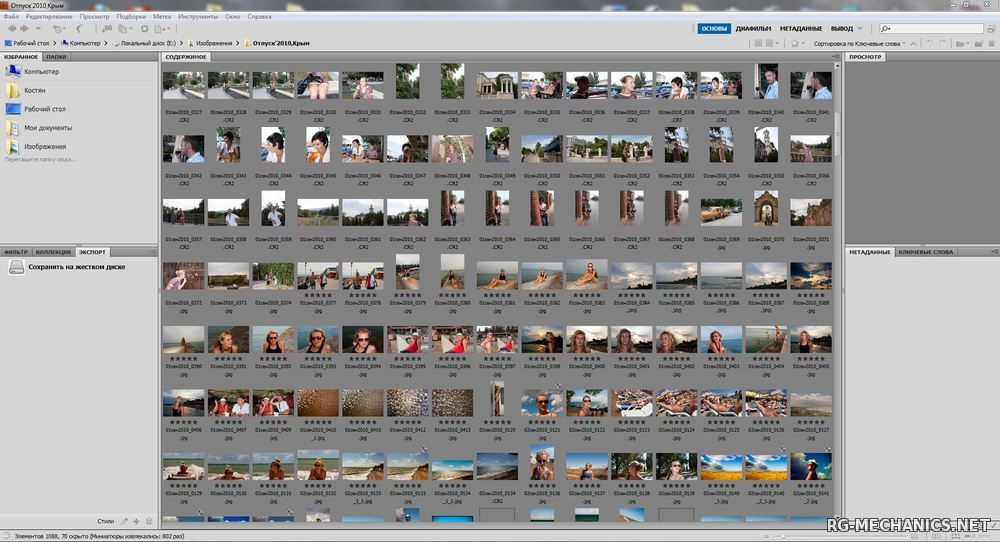Switch to the ДИАФИЛЬМ workspace
The height and width of the screenshot is (542, 1000).
753,28
